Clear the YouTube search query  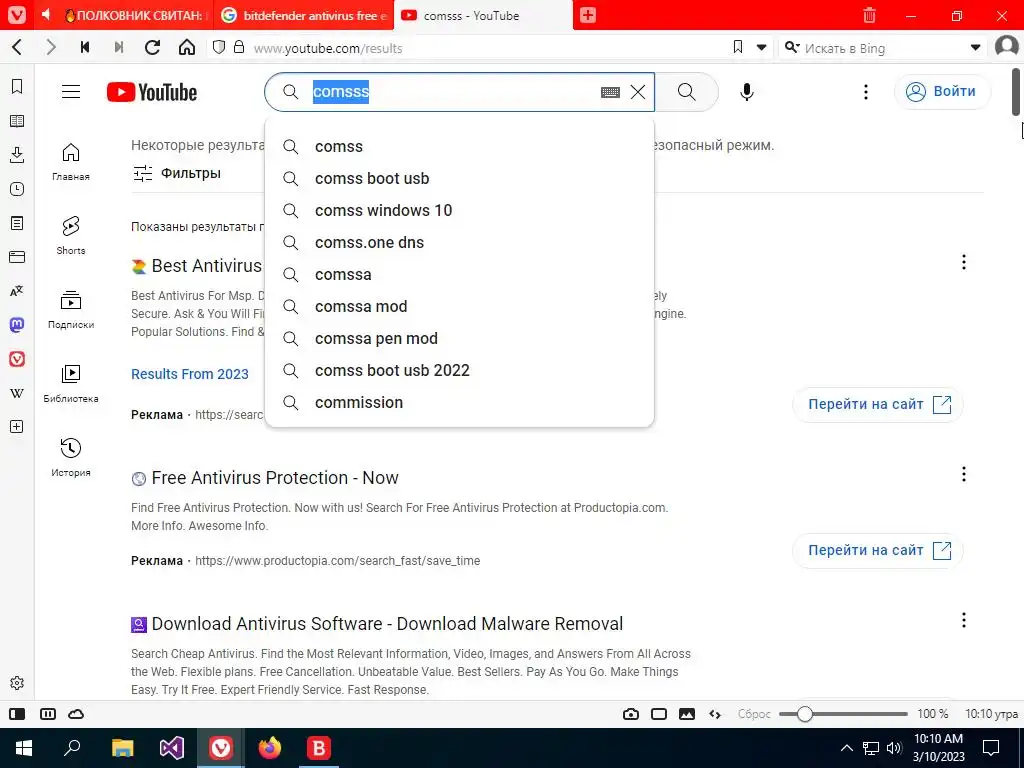click(638, 92)
